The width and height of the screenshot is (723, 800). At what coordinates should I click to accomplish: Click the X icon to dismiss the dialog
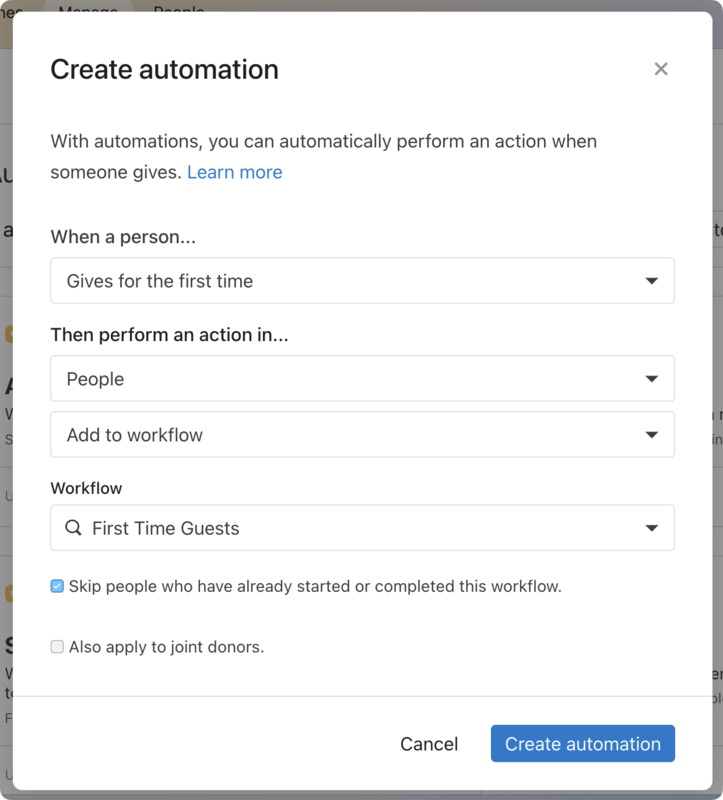pos(661,69)
